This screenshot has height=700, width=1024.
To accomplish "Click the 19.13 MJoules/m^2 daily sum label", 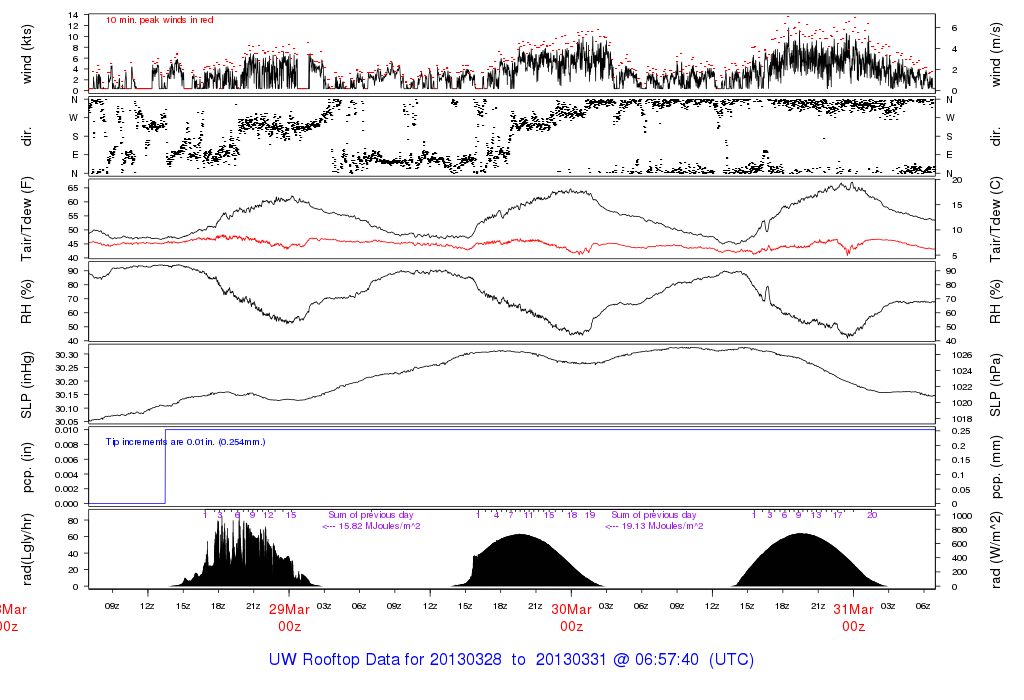I will 654,526.
